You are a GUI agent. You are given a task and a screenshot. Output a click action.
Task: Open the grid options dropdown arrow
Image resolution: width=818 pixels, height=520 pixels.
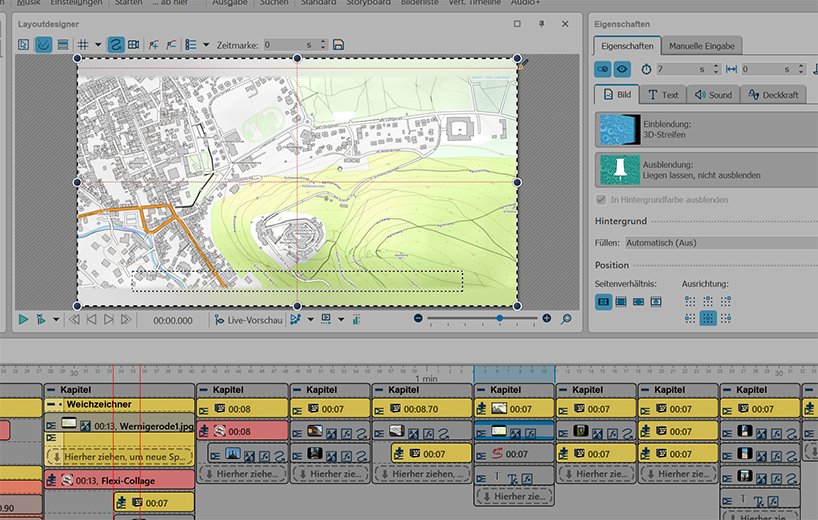[x=97, y=44]
